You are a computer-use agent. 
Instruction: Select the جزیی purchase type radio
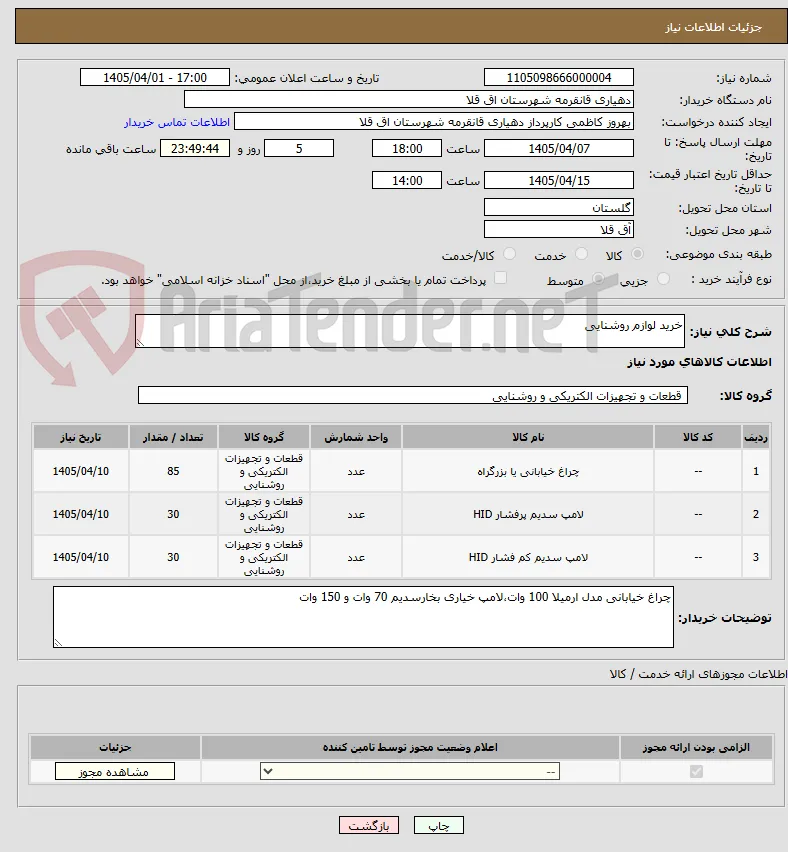tap(663, 279)
